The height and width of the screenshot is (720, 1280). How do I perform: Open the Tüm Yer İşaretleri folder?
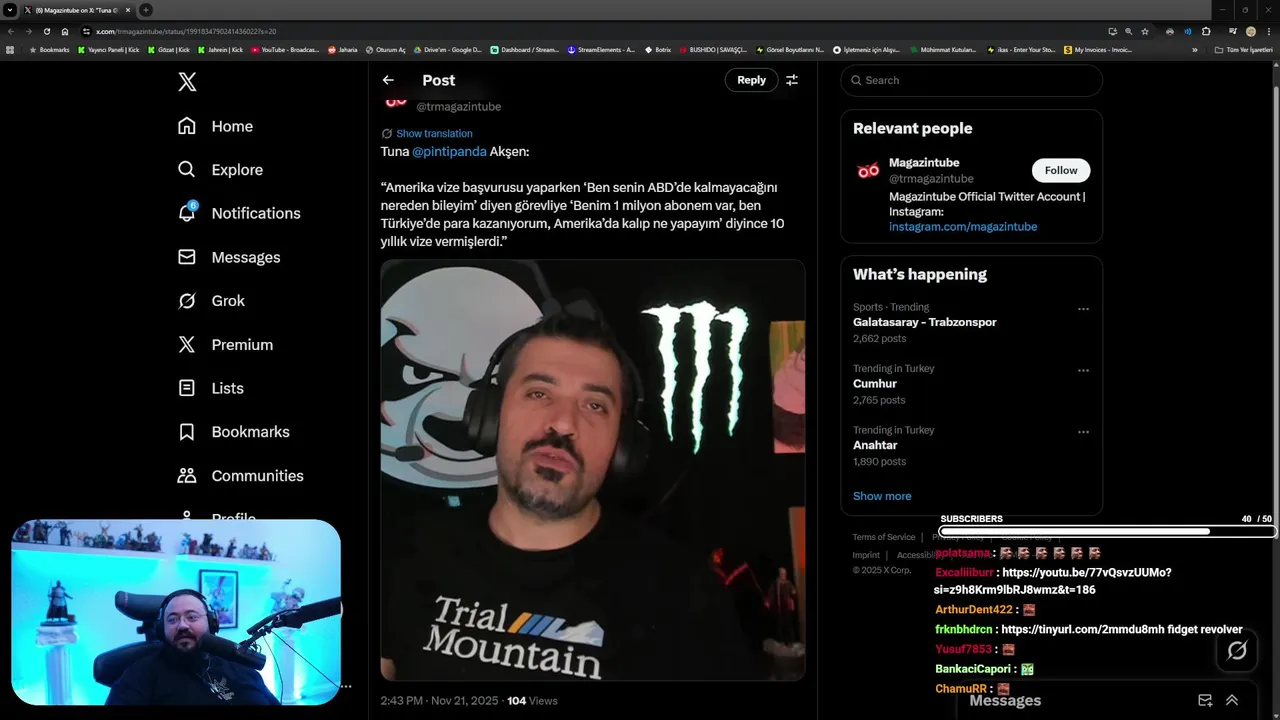1244,49
